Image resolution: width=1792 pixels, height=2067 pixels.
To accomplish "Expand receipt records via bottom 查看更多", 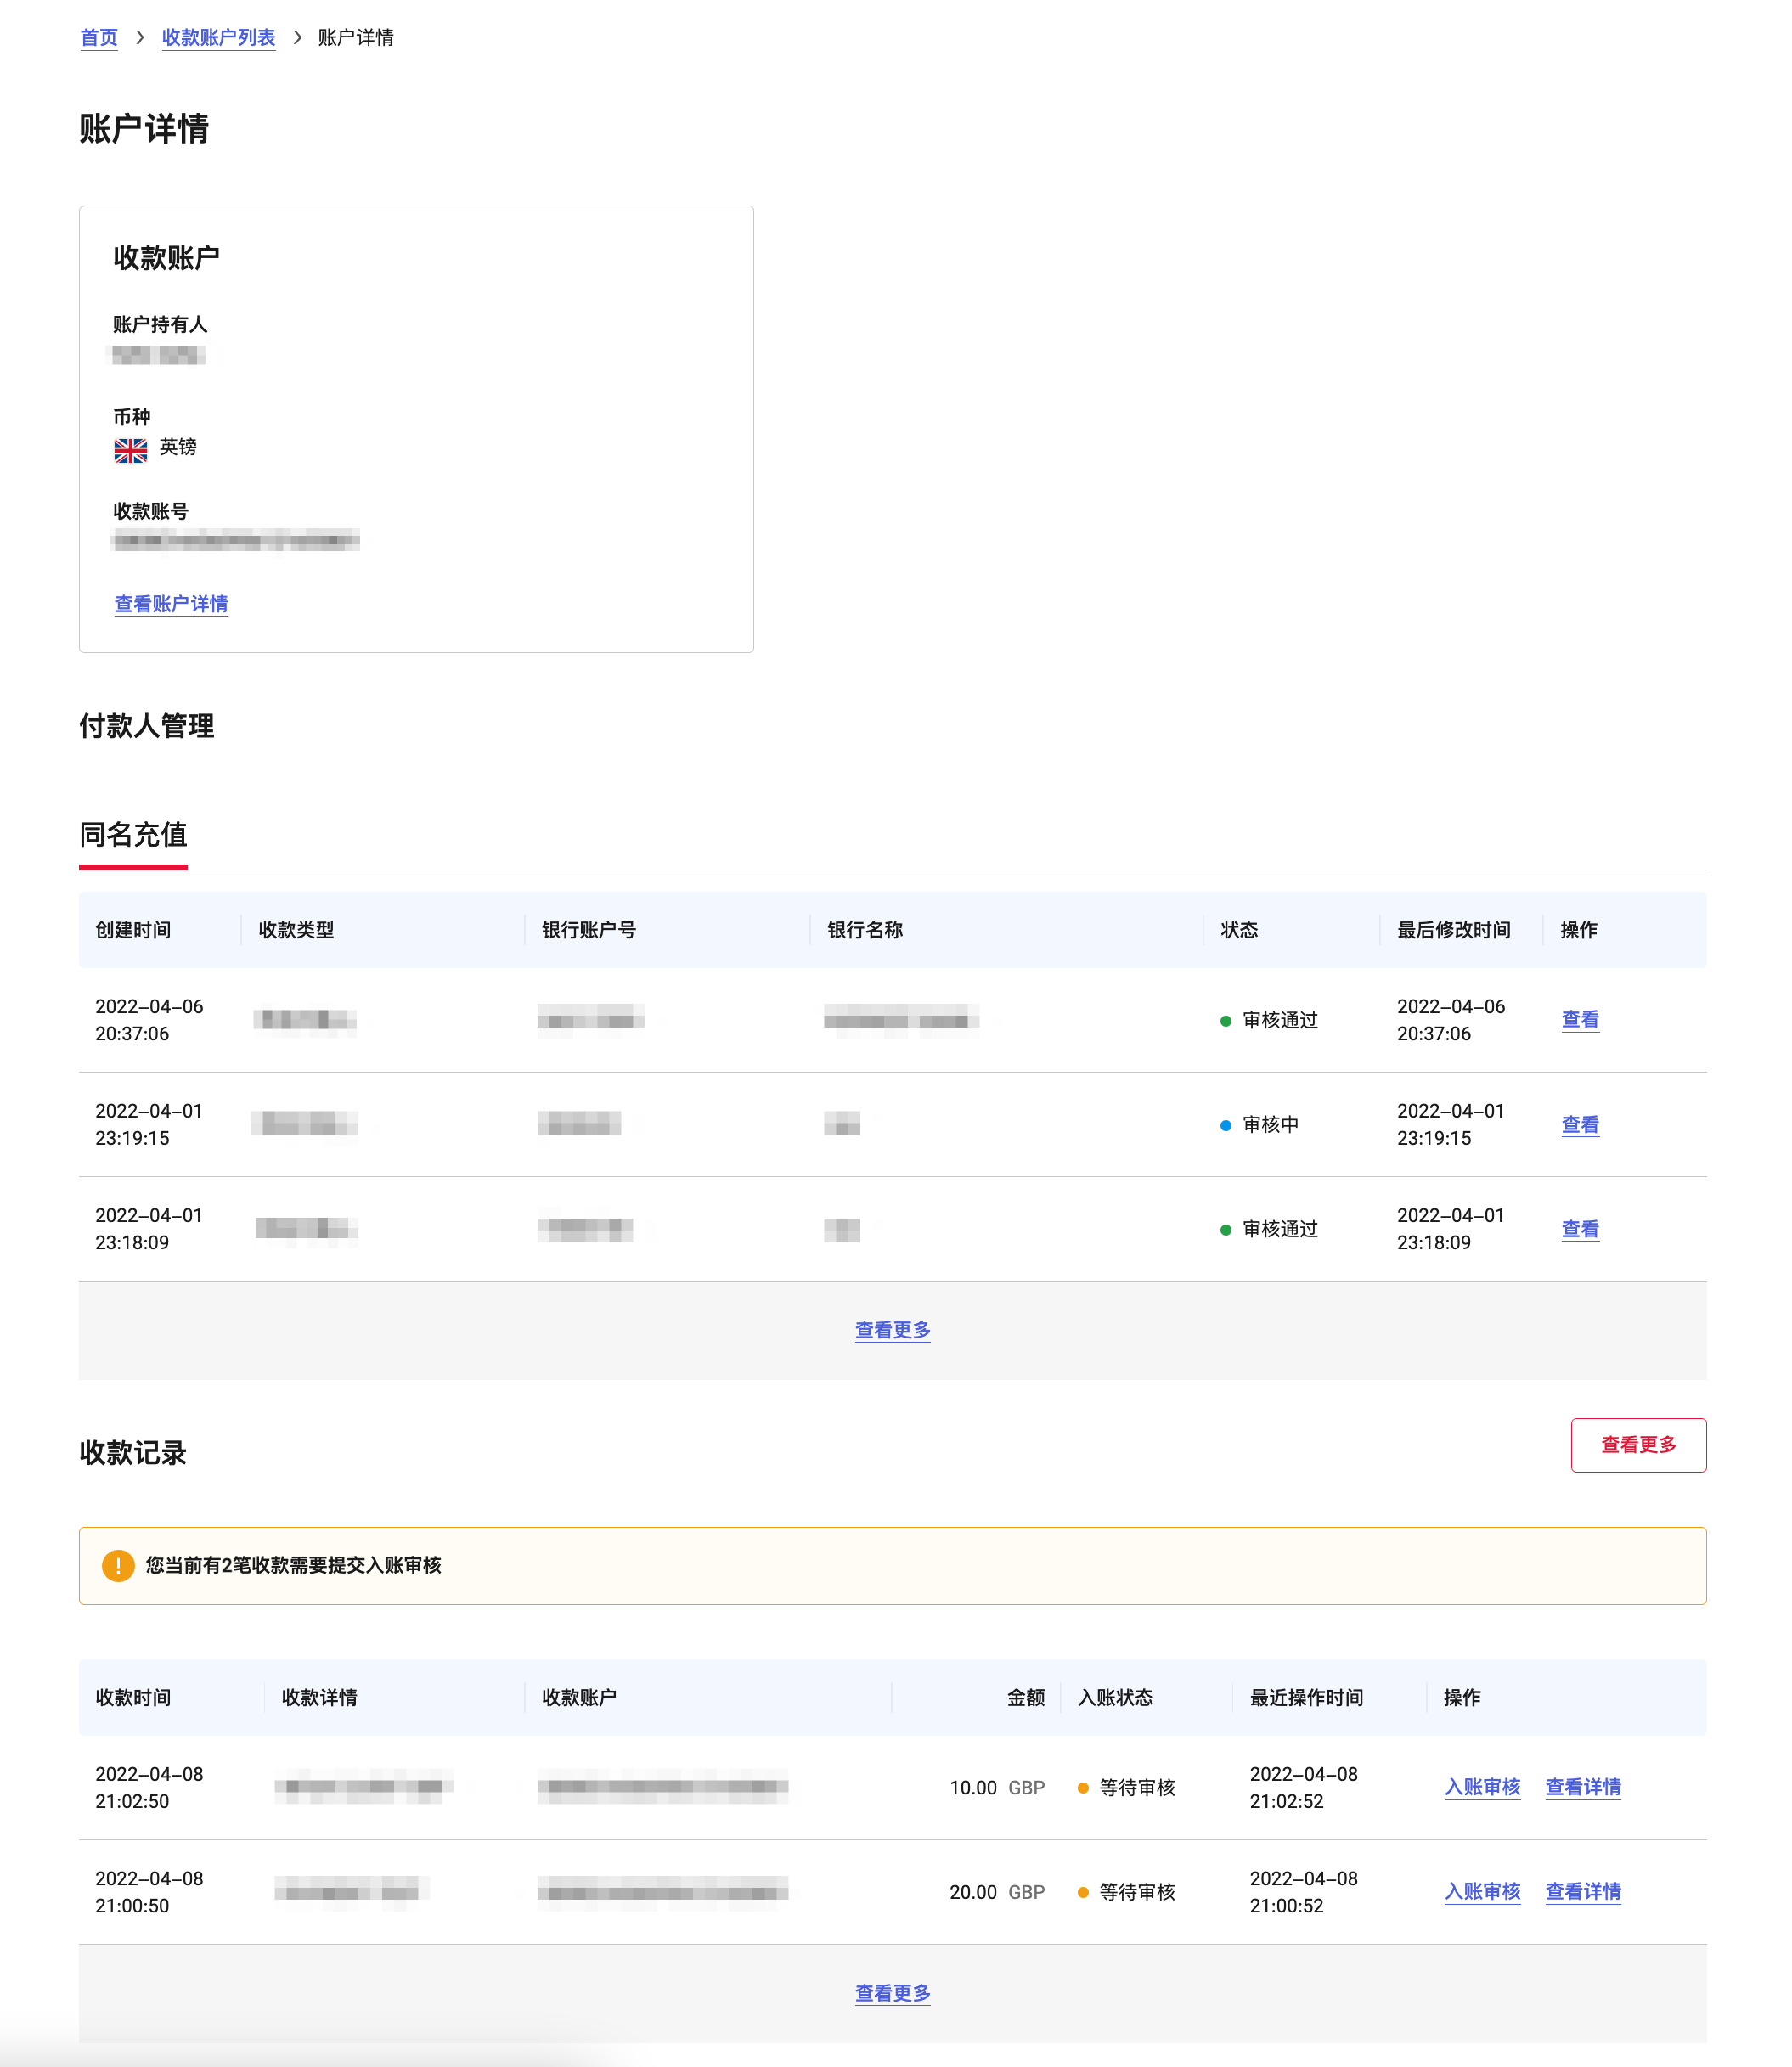I will [x=892, y=1993].
